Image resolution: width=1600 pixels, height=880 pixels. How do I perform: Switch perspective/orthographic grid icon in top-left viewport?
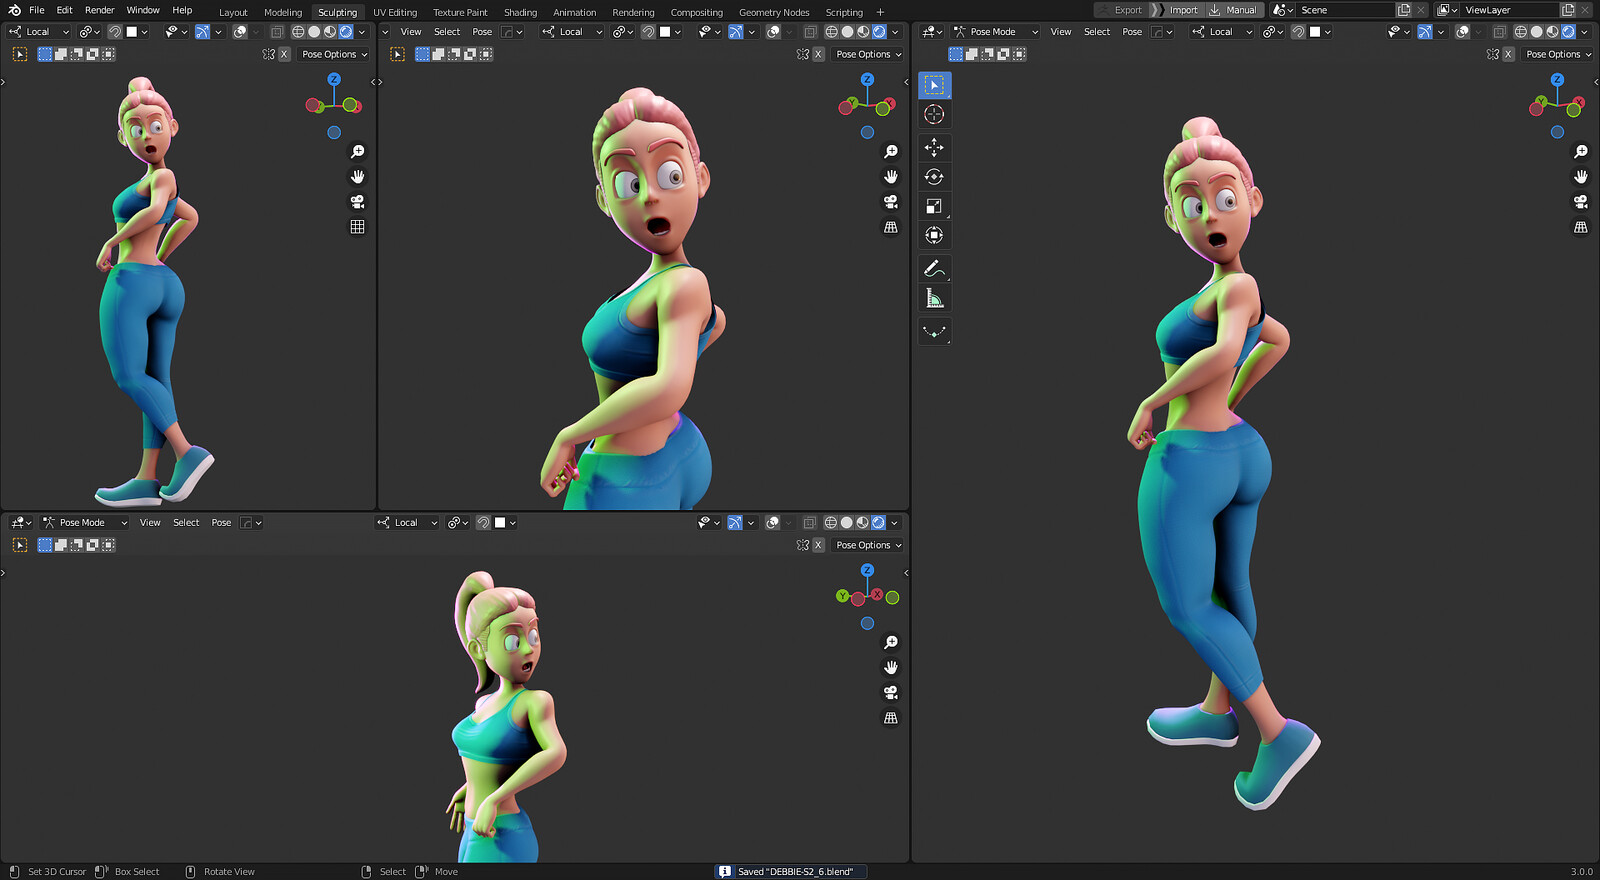click(357, 227)
